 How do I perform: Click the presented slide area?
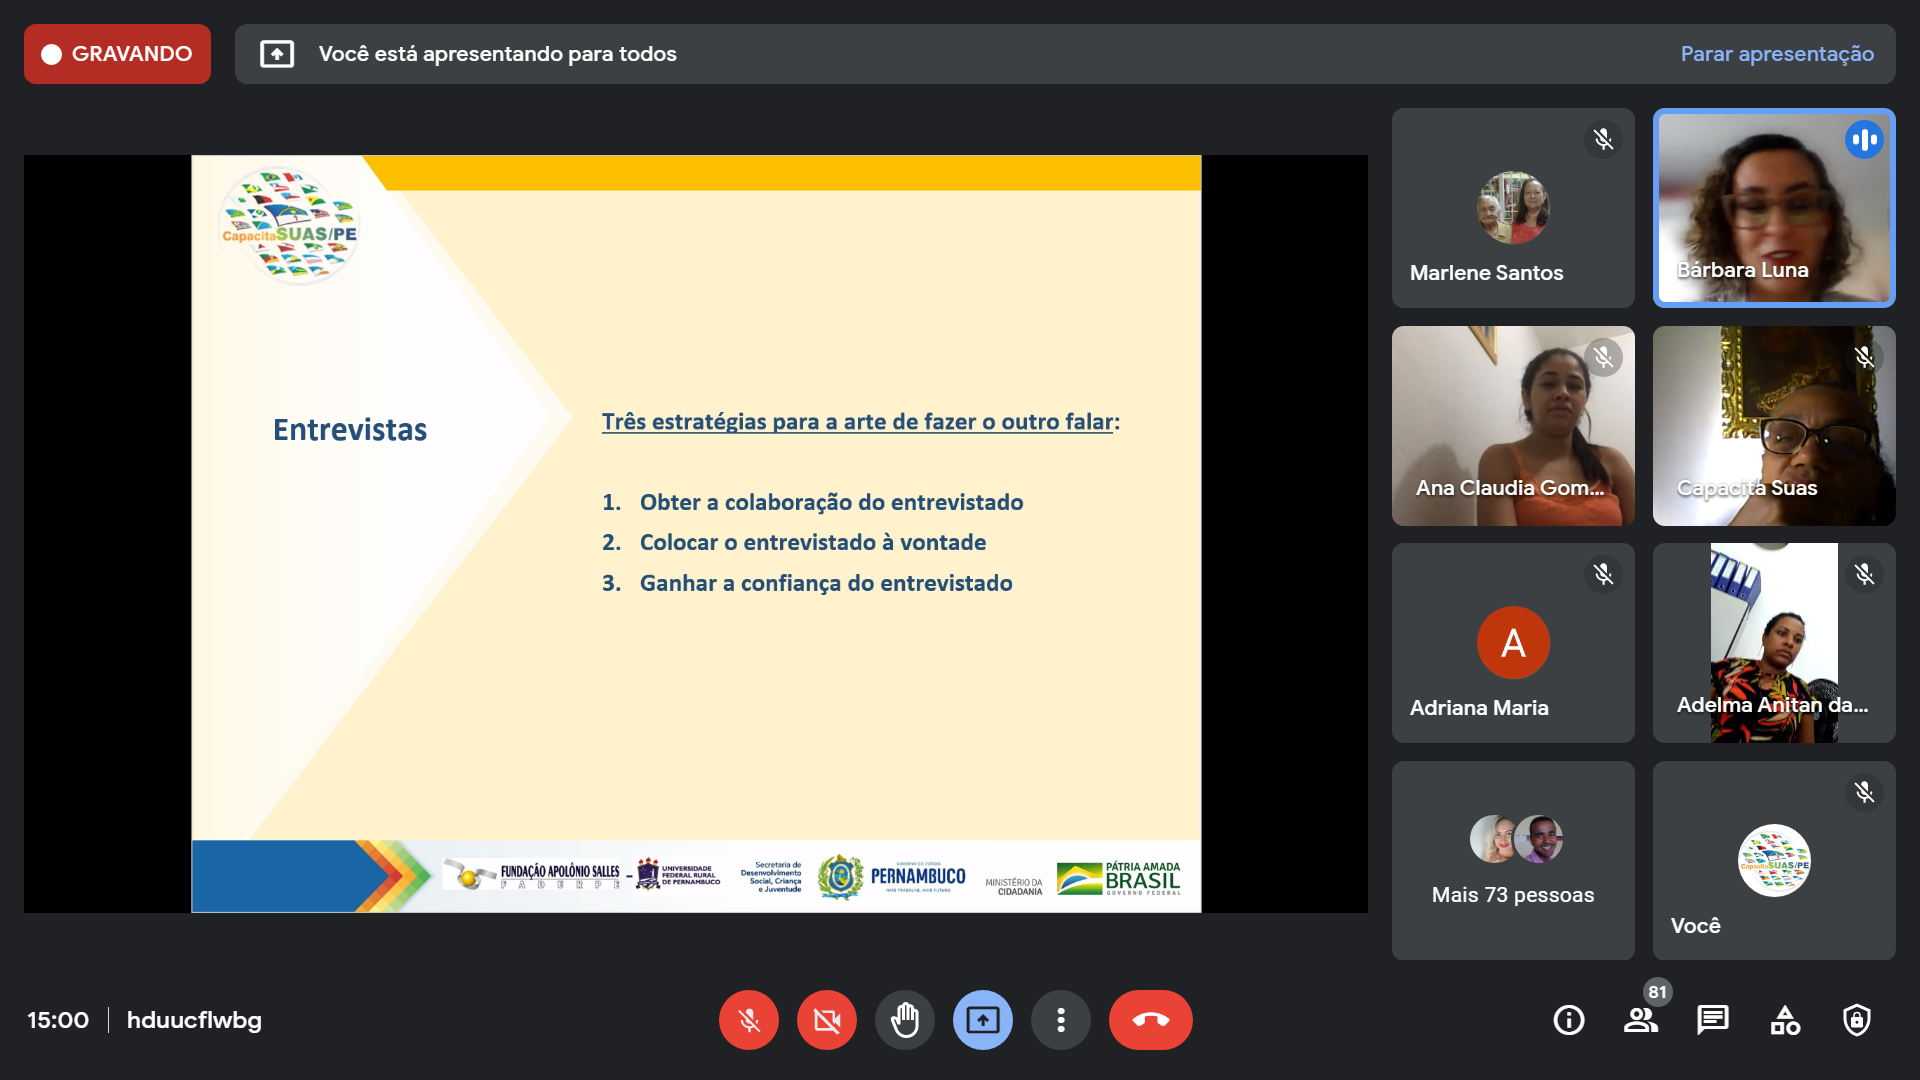coord(696,533)
